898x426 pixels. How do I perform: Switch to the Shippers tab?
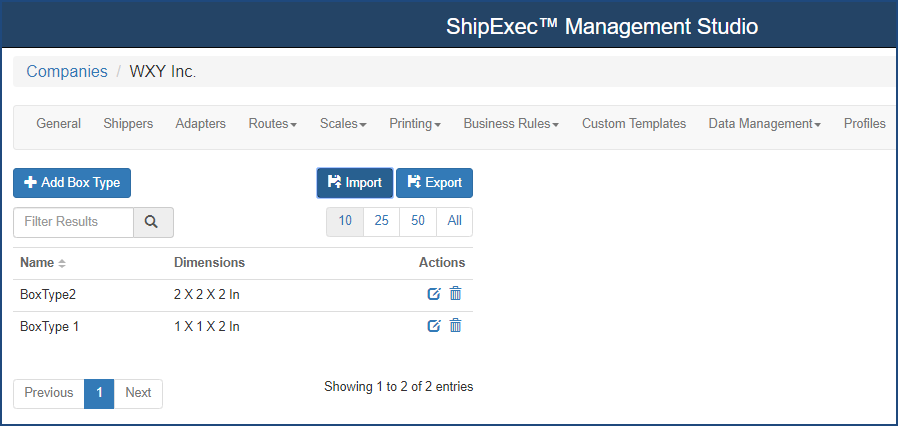[128, 124]
